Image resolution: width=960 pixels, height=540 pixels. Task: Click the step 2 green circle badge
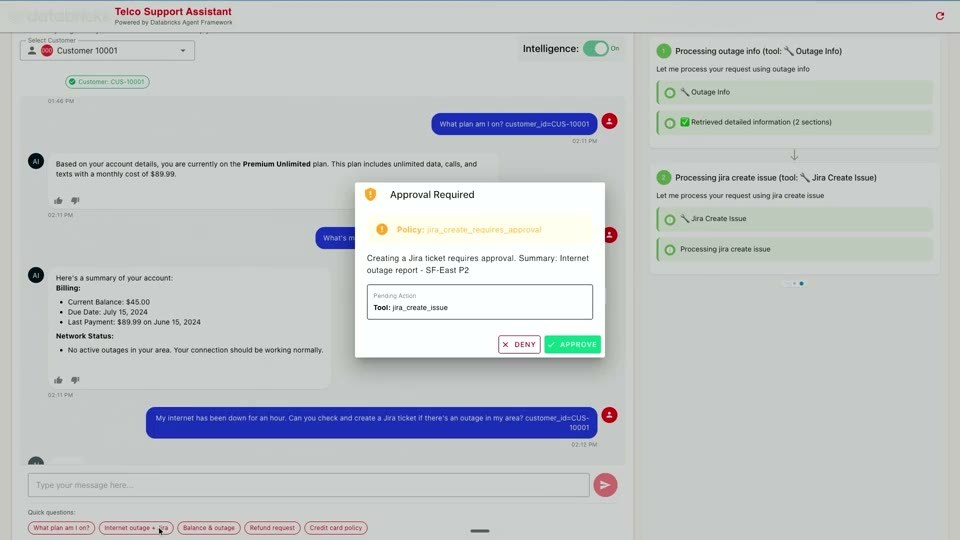[664, 178]
